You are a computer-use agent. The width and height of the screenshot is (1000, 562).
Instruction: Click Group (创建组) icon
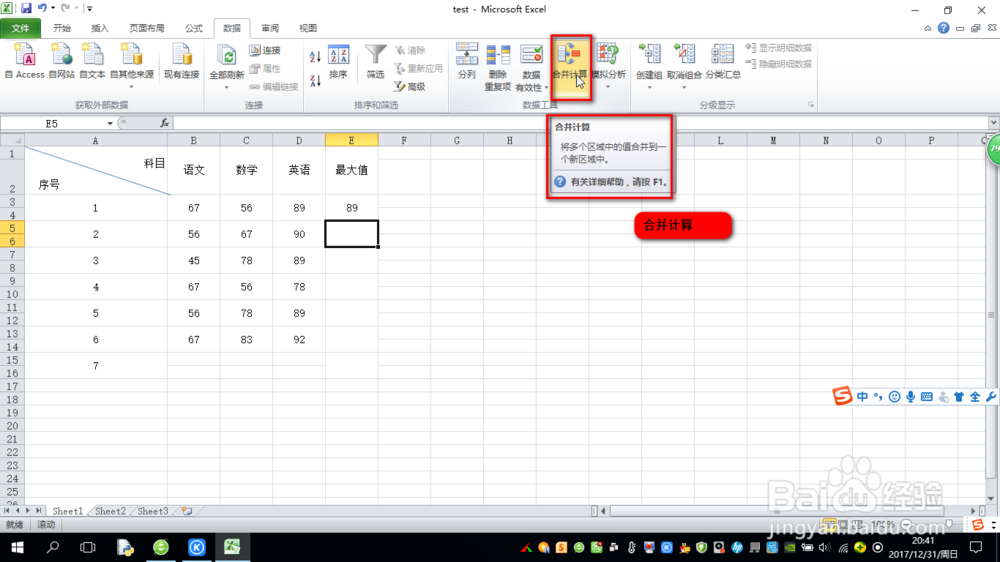[x=649, y=55]
